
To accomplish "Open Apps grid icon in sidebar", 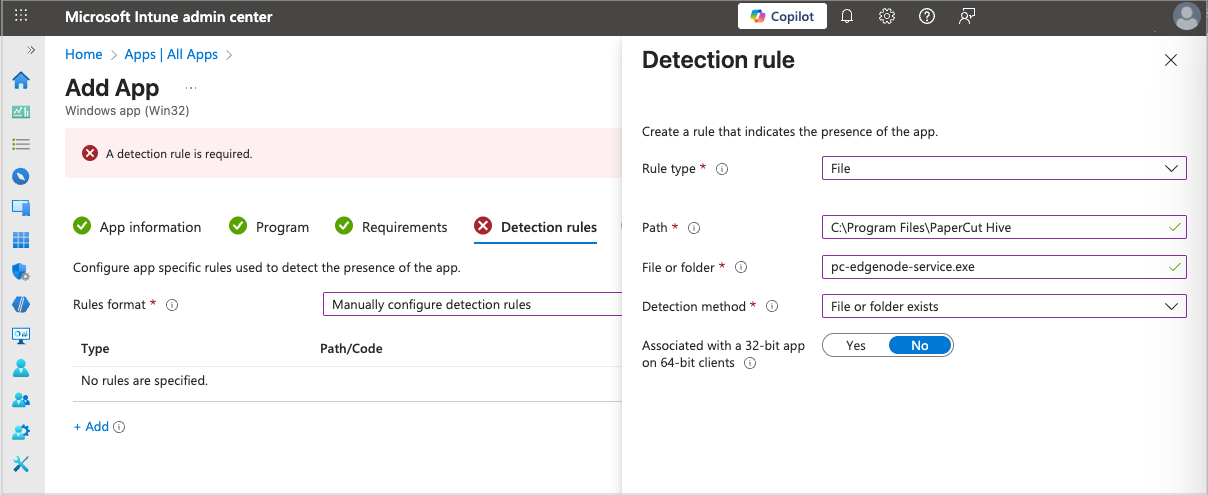I will click(21, 240).
